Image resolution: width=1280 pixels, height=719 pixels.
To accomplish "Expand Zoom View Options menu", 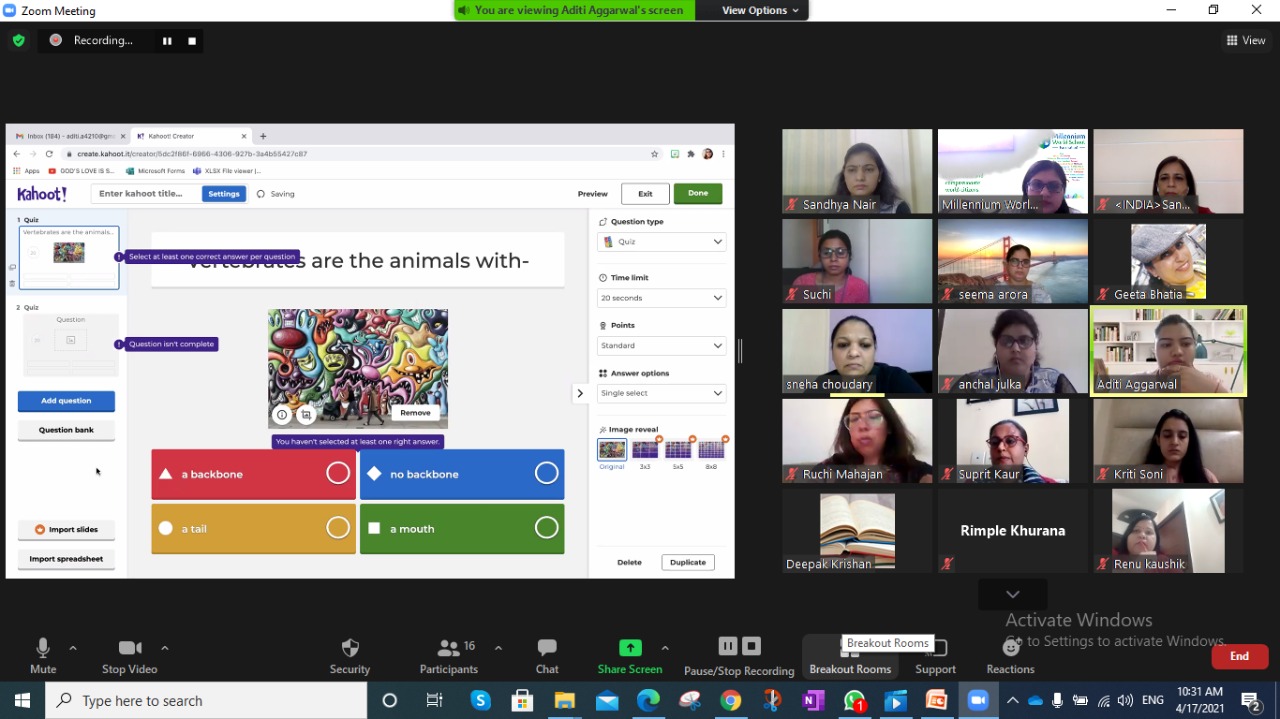I will (x=760, y=10).
